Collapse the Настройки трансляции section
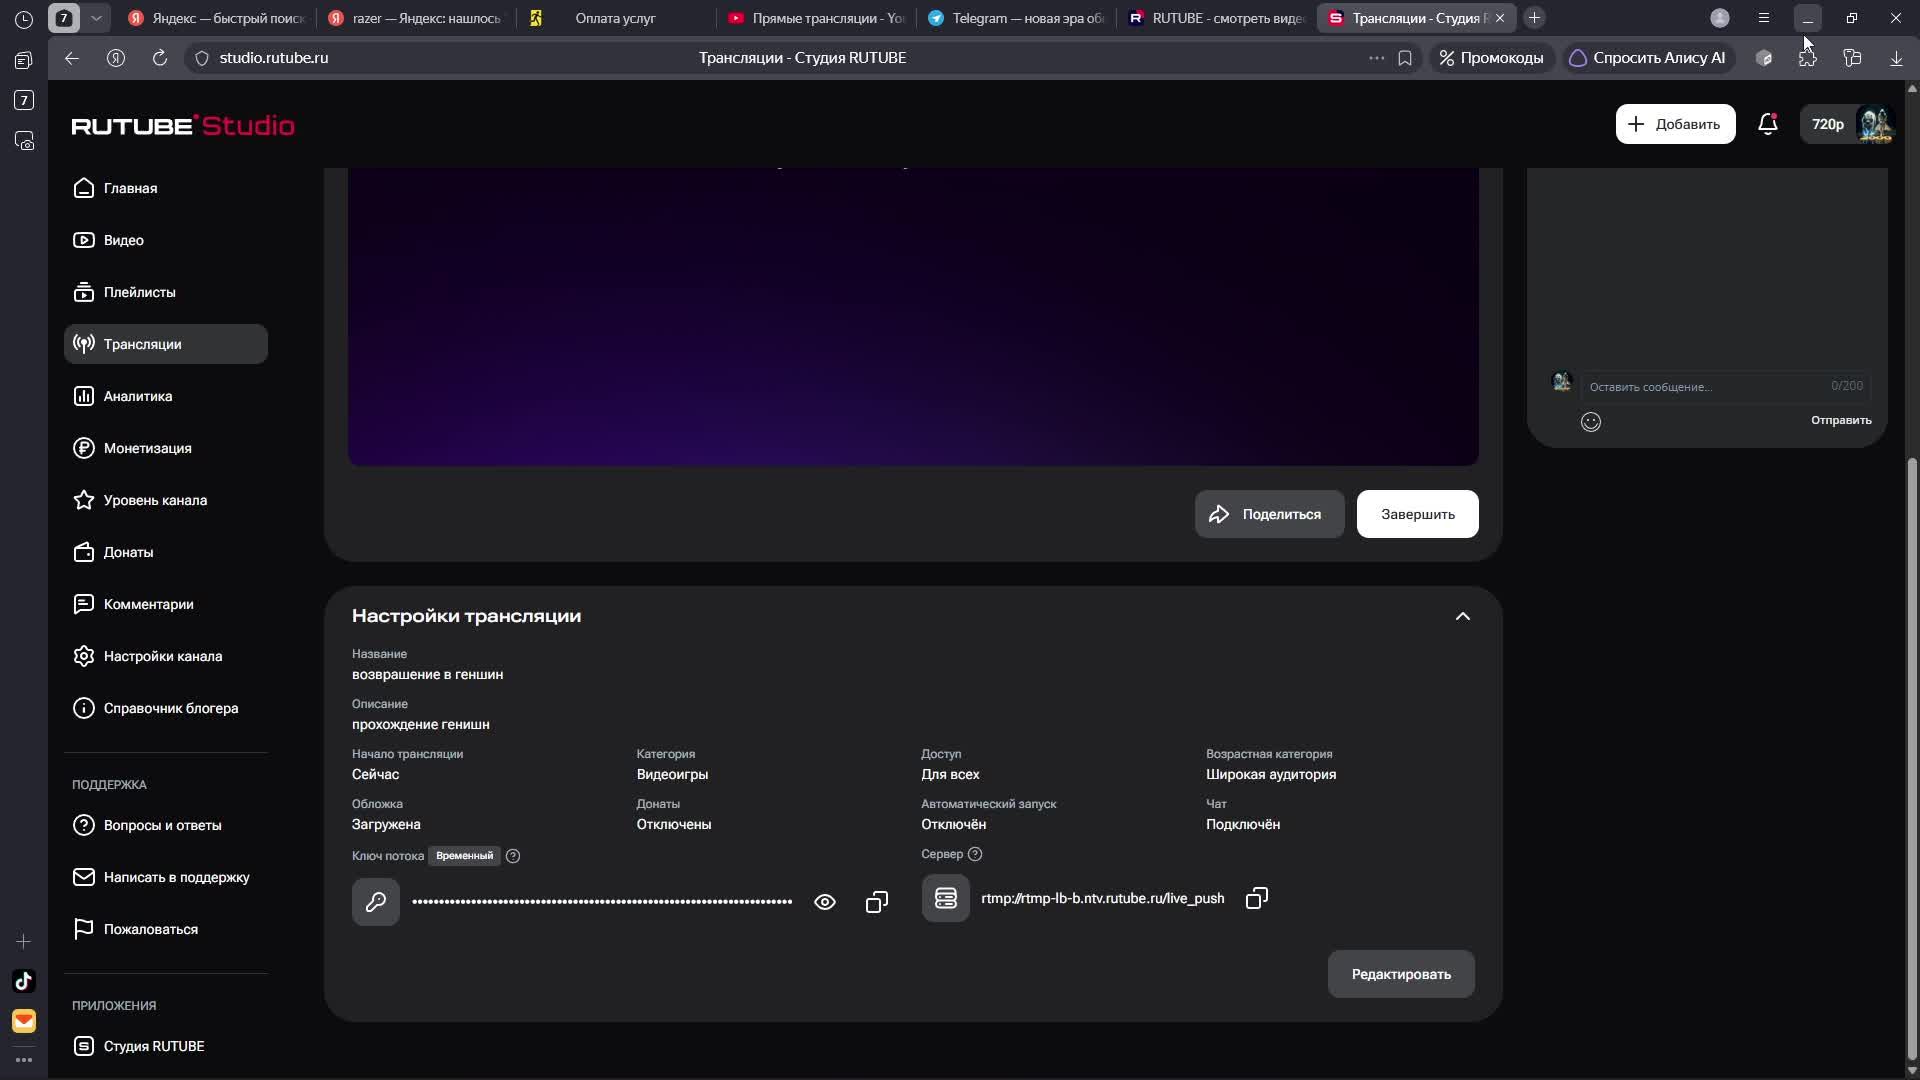 [x=1462, y=616]
